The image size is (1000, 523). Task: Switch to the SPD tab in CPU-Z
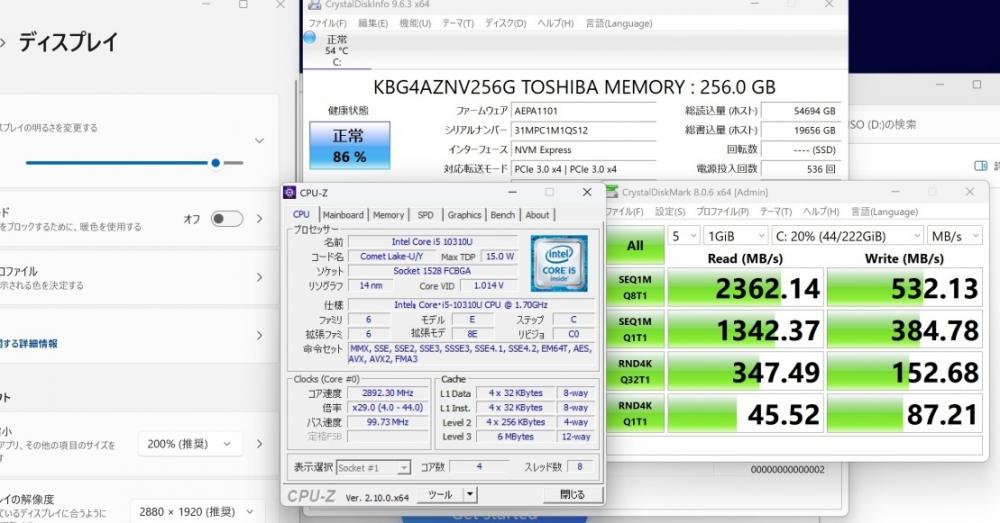(x=425, y=215)
